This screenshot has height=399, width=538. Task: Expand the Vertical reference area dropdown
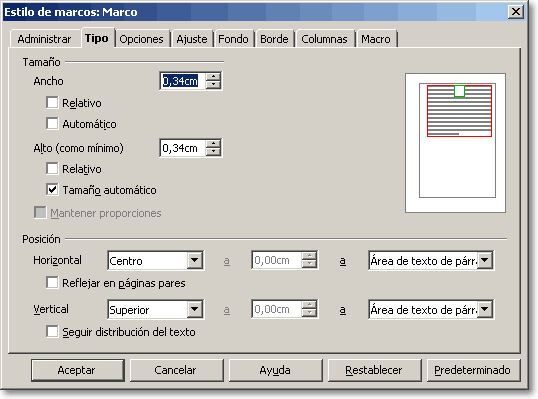485,310
